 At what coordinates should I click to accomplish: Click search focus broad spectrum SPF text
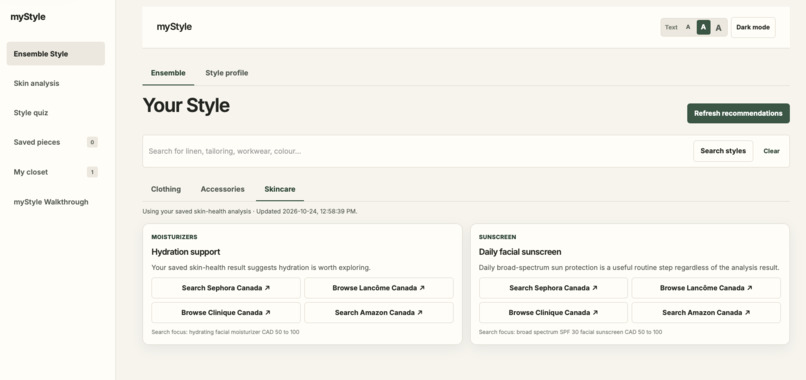570,332
